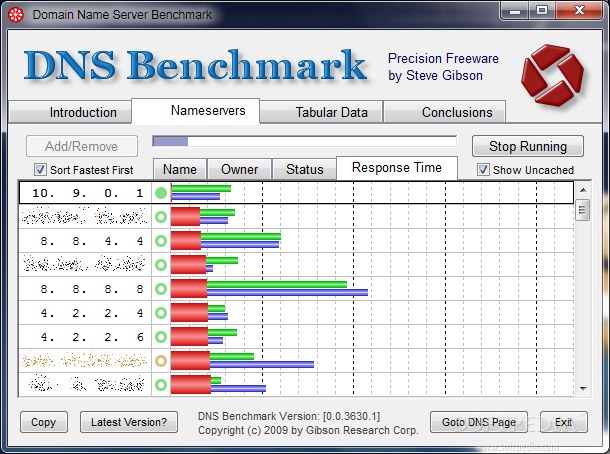This screenshot has height=454, width=610.
Task: Click the status circle for 10.9.0.1
Action: click(161, 193)
